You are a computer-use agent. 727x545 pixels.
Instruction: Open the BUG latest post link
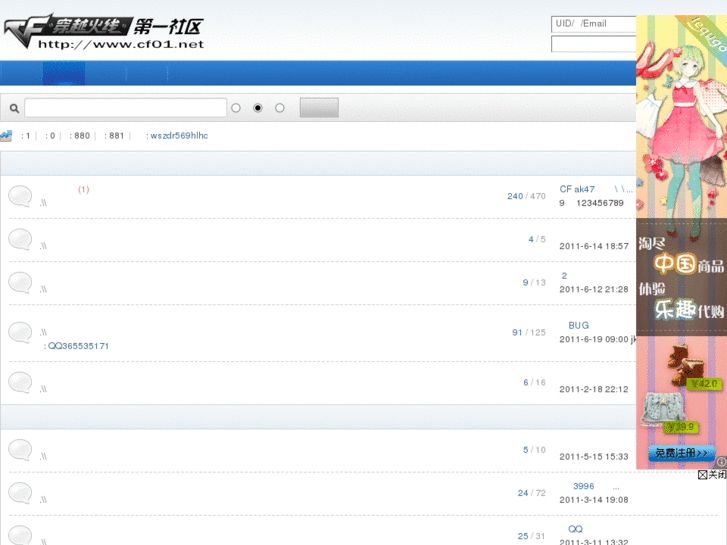pyautogui.click(x=579, y=326)
